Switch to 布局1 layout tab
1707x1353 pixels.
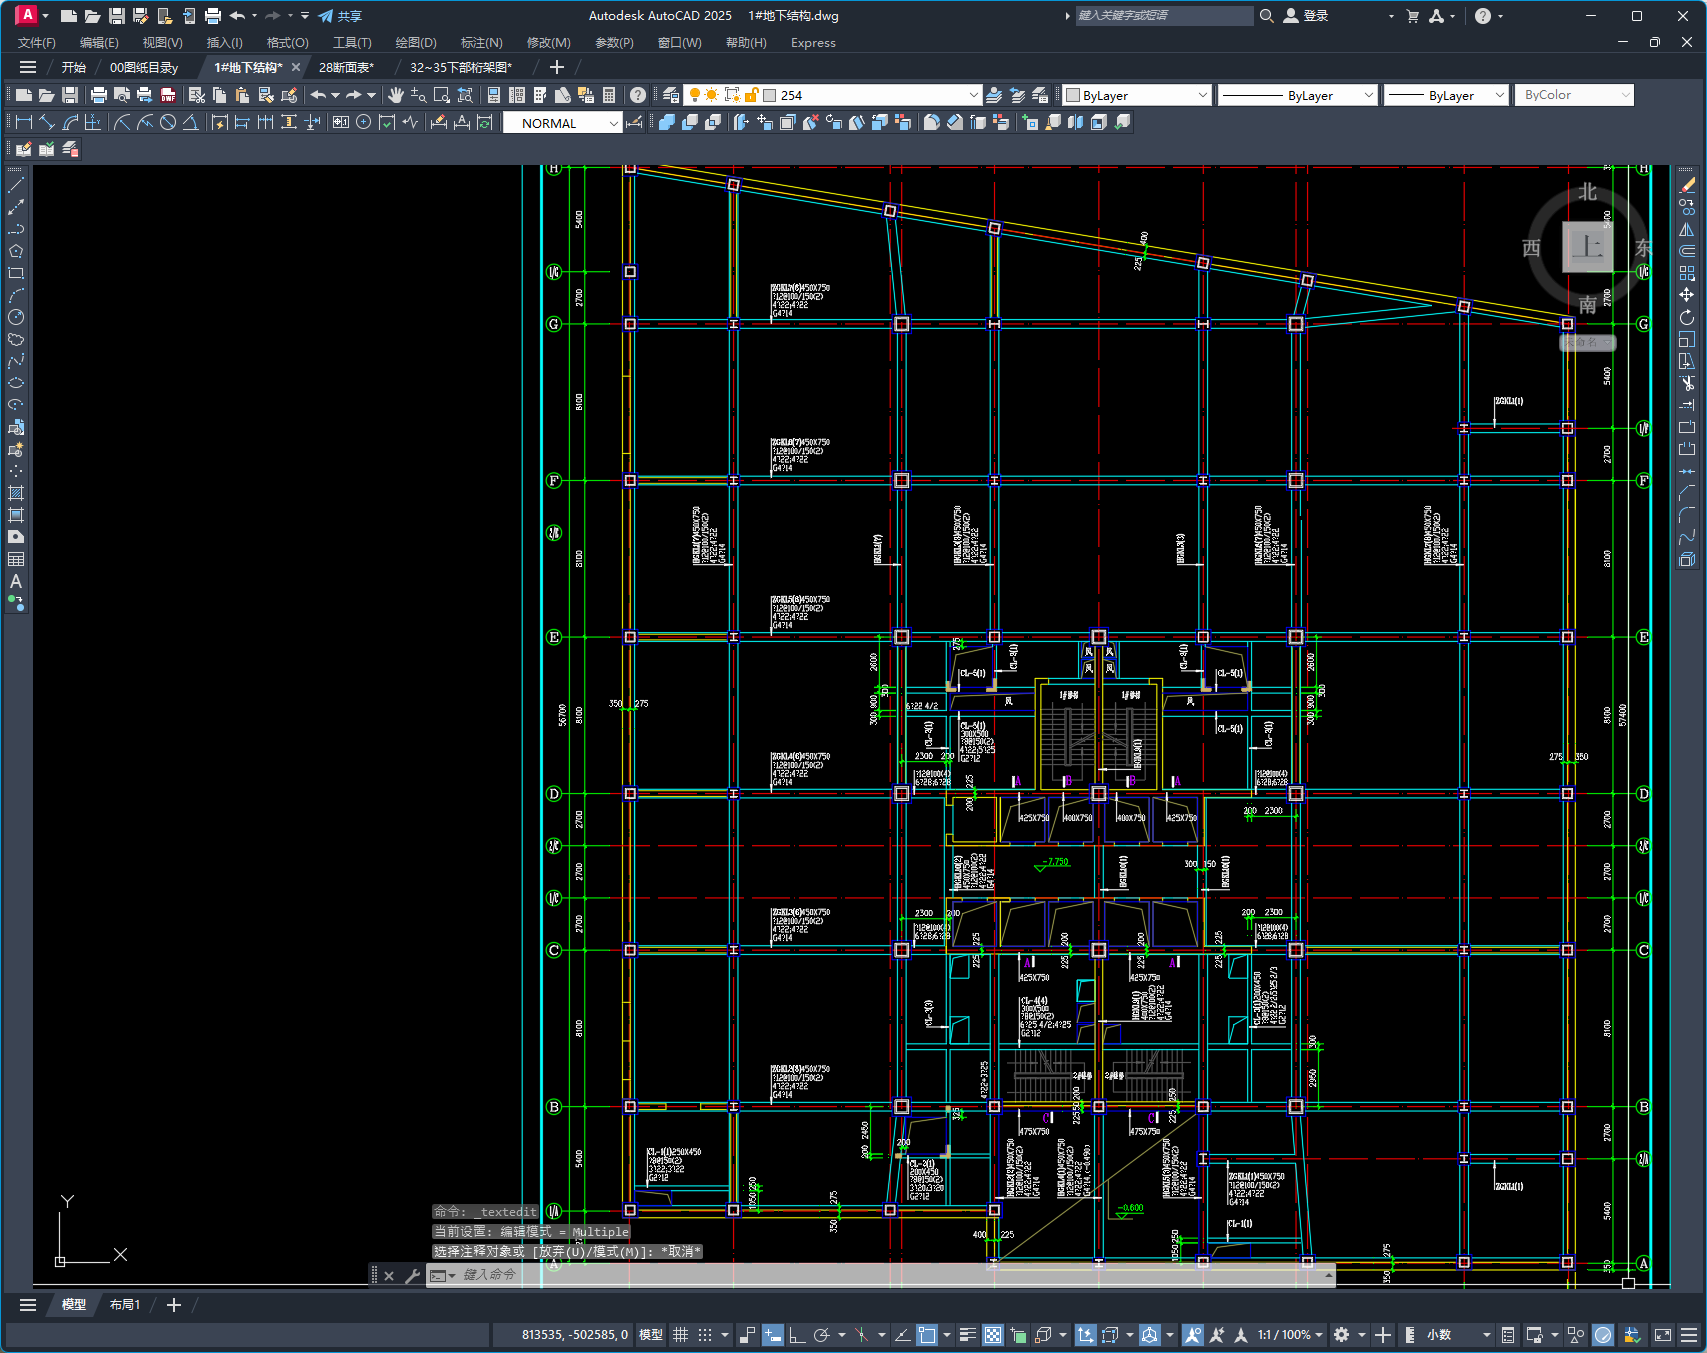[x=125, y=1305]
